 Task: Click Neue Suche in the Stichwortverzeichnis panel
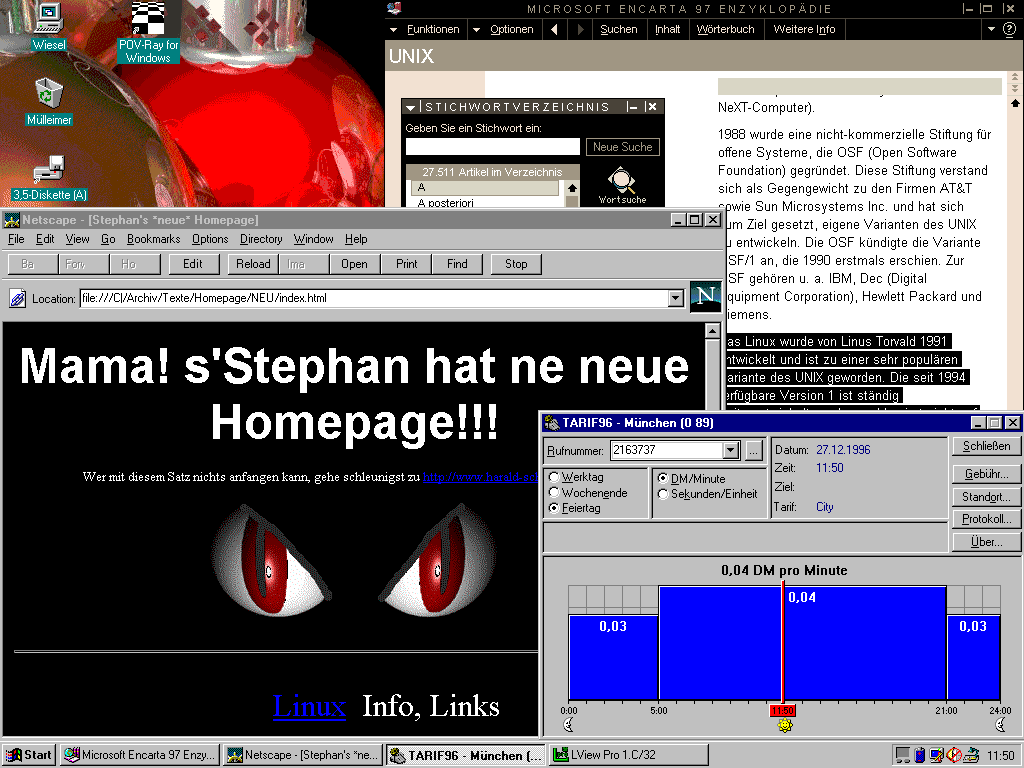pos(622,147)
